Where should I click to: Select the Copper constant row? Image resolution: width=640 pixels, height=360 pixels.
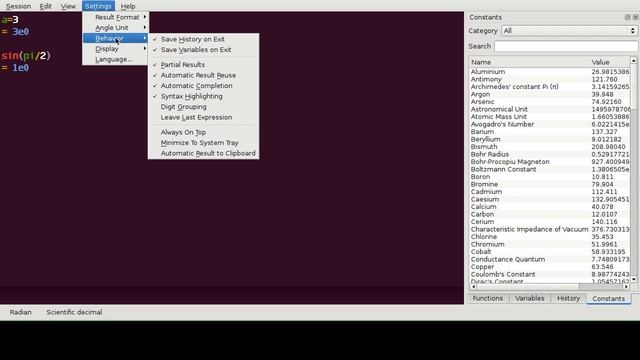pos(550,267)
